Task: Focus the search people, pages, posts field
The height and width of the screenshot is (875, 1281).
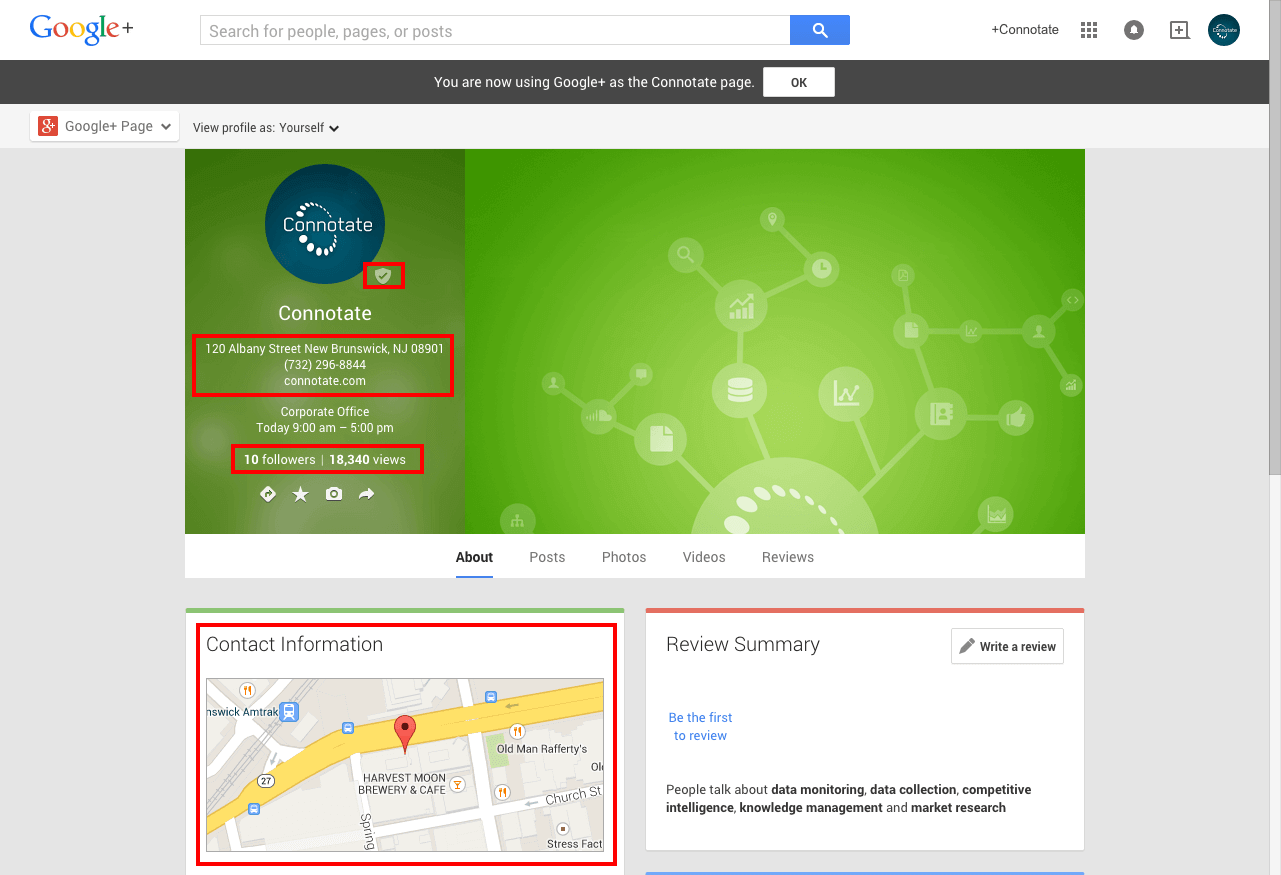Action: [x=495, y=31]
